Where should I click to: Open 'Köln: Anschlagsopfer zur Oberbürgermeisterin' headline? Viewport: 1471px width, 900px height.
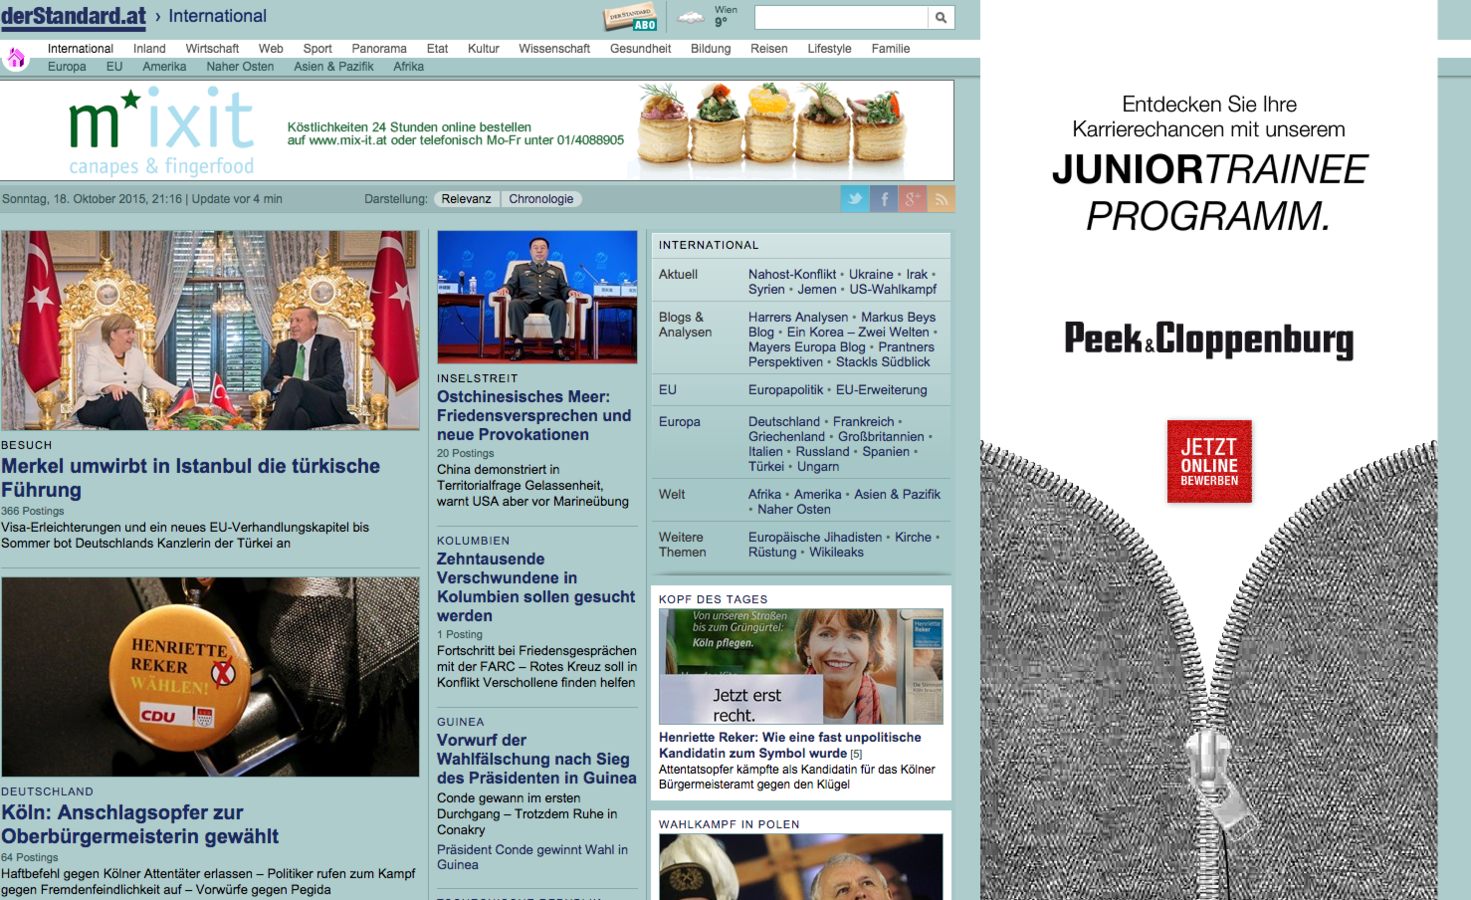[x=140, y=824]
